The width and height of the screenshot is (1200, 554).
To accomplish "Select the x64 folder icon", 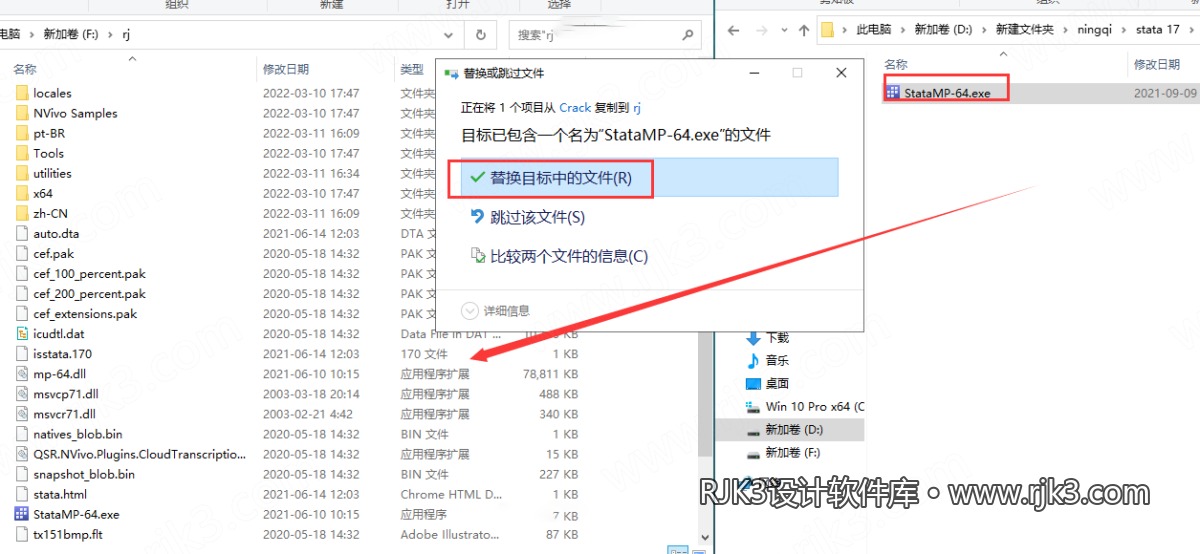I will (x=22, y=193).
